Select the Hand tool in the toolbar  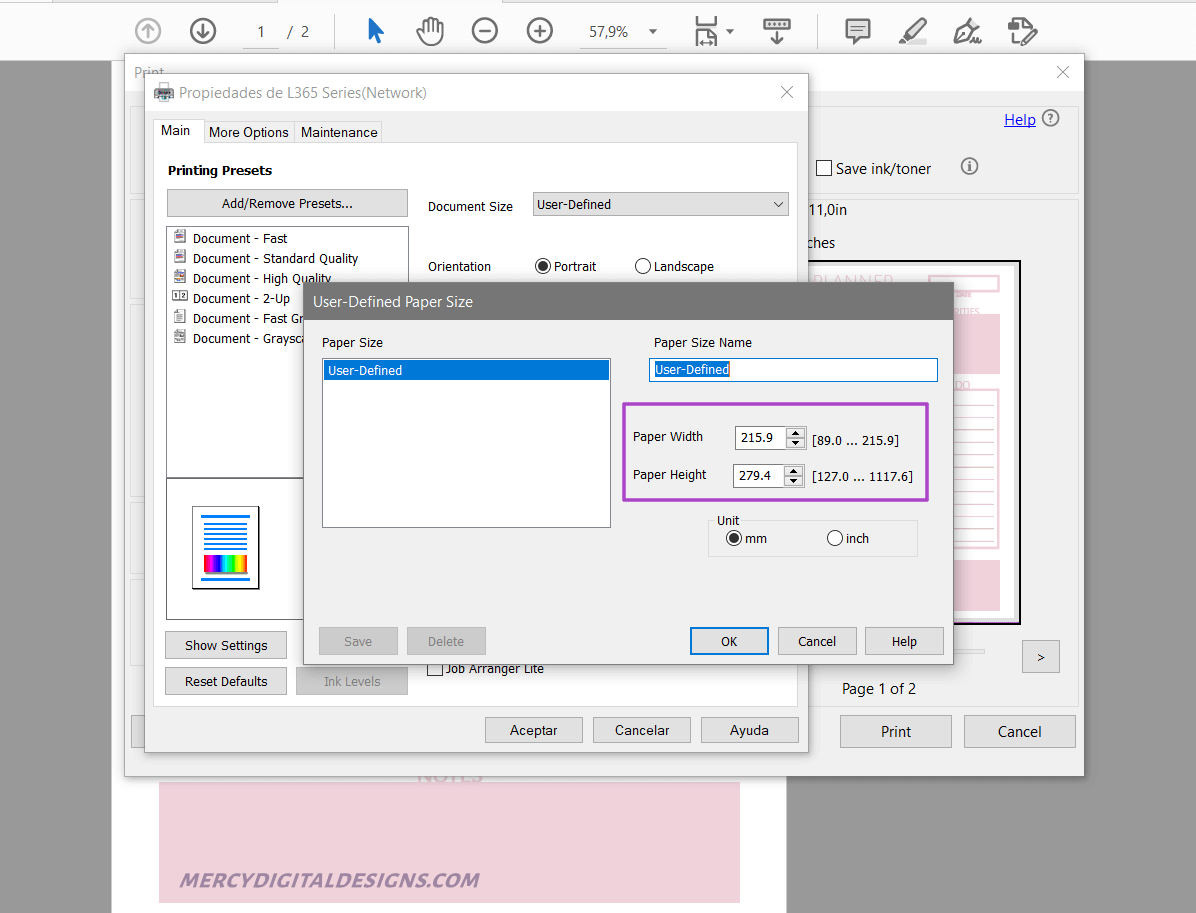click(430, 30)
